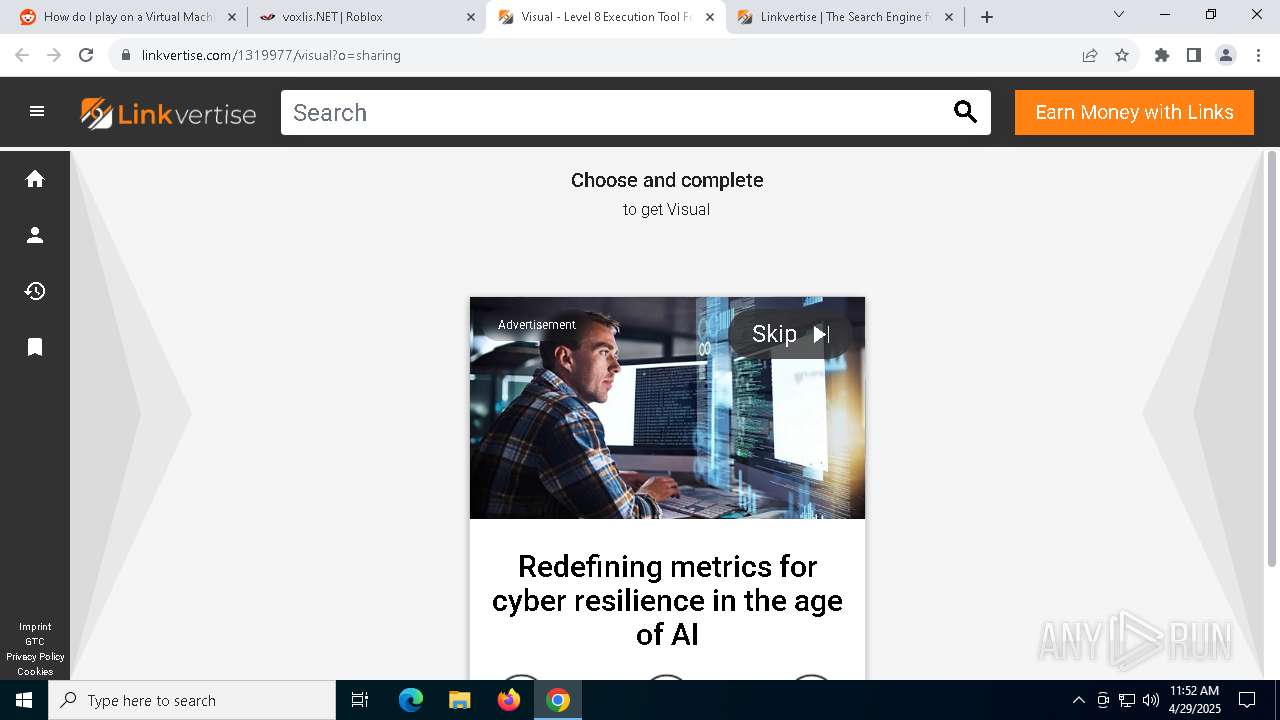This screenshot has height=720, width=1280.
Task: Open Chrome extensions puzzle icon
Action: (x=1162, y=55)
